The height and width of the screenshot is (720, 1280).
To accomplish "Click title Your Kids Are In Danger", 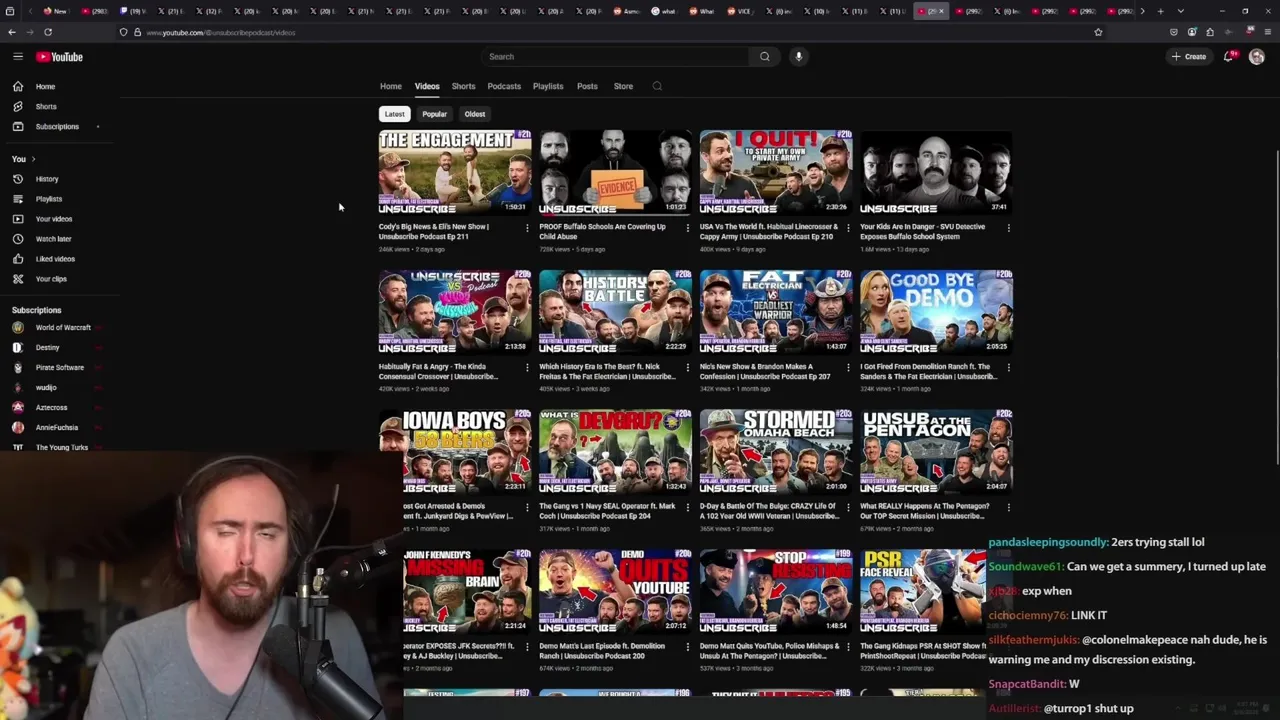I will click(x=923, y=232).
